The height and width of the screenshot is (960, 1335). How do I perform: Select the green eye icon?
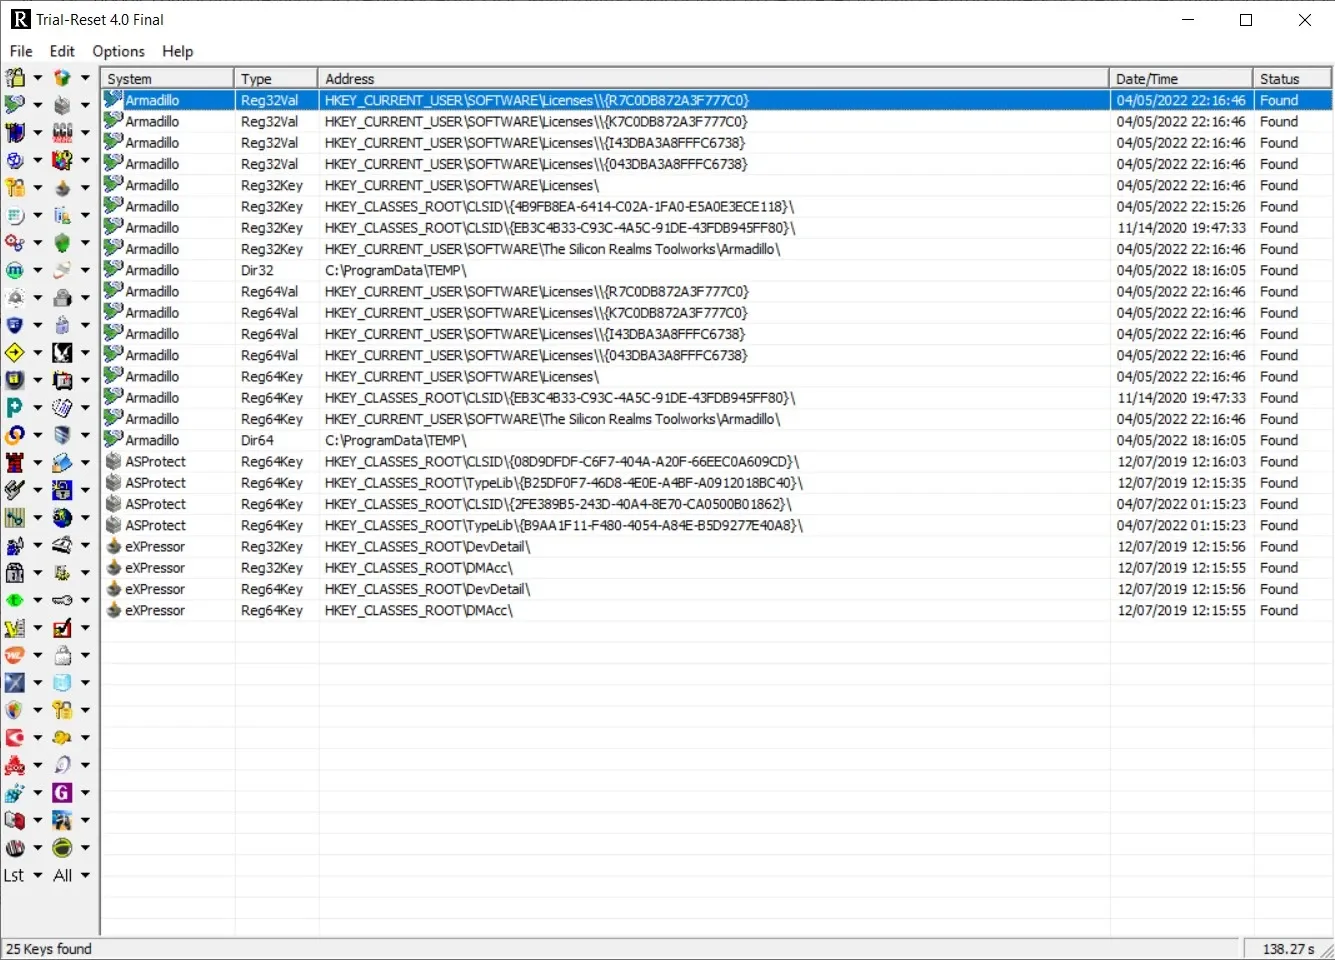click(x=15, y=600)
